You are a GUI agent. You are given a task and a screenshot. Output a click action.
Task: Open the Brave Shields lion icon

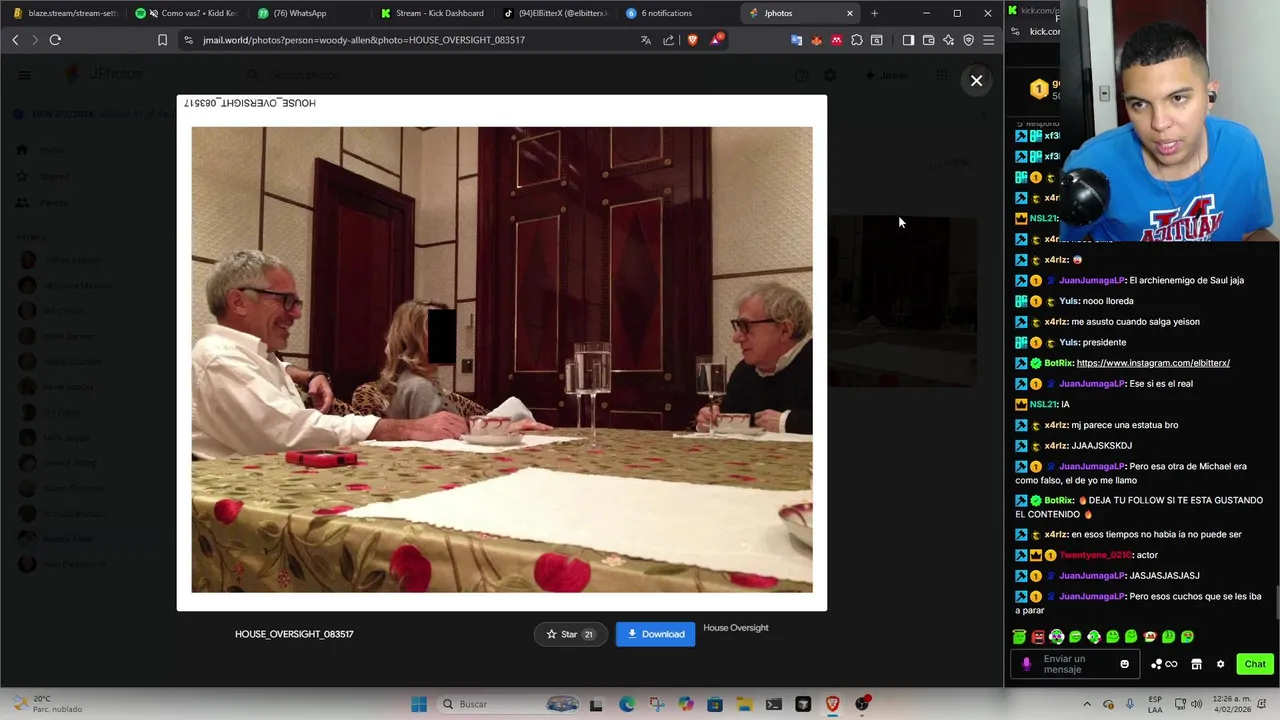pos(692,40)
